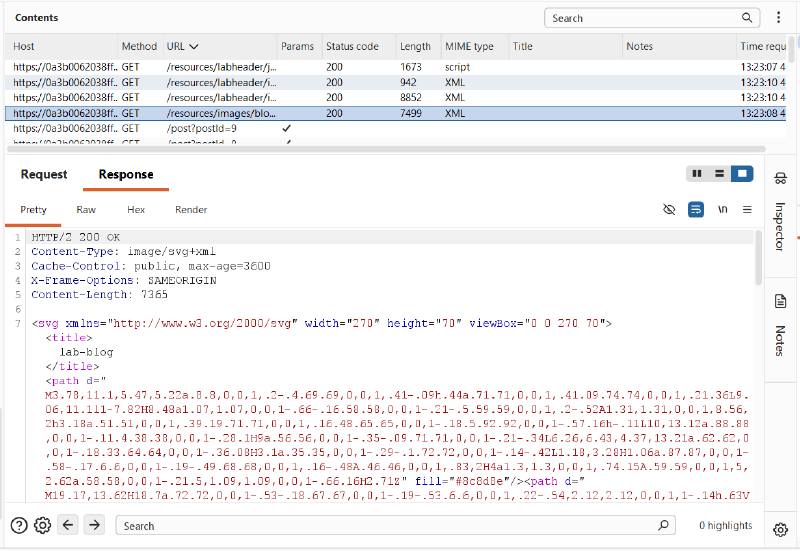
Task: Go to previous search match arrow
Action: [x=68, y=524]
